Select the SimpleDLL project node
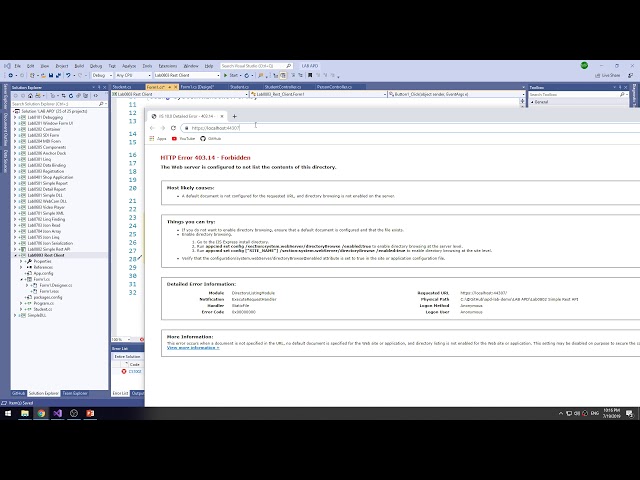The width and height of the screenshot is (640, 480). point(37,316)
